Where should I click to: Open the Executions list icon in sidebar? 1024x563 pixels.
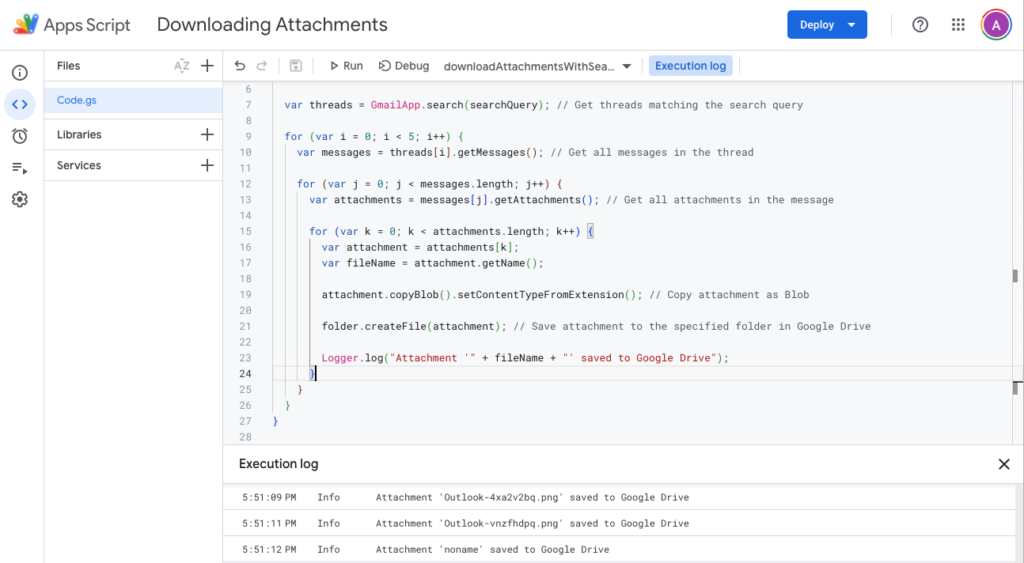(20, 168)
